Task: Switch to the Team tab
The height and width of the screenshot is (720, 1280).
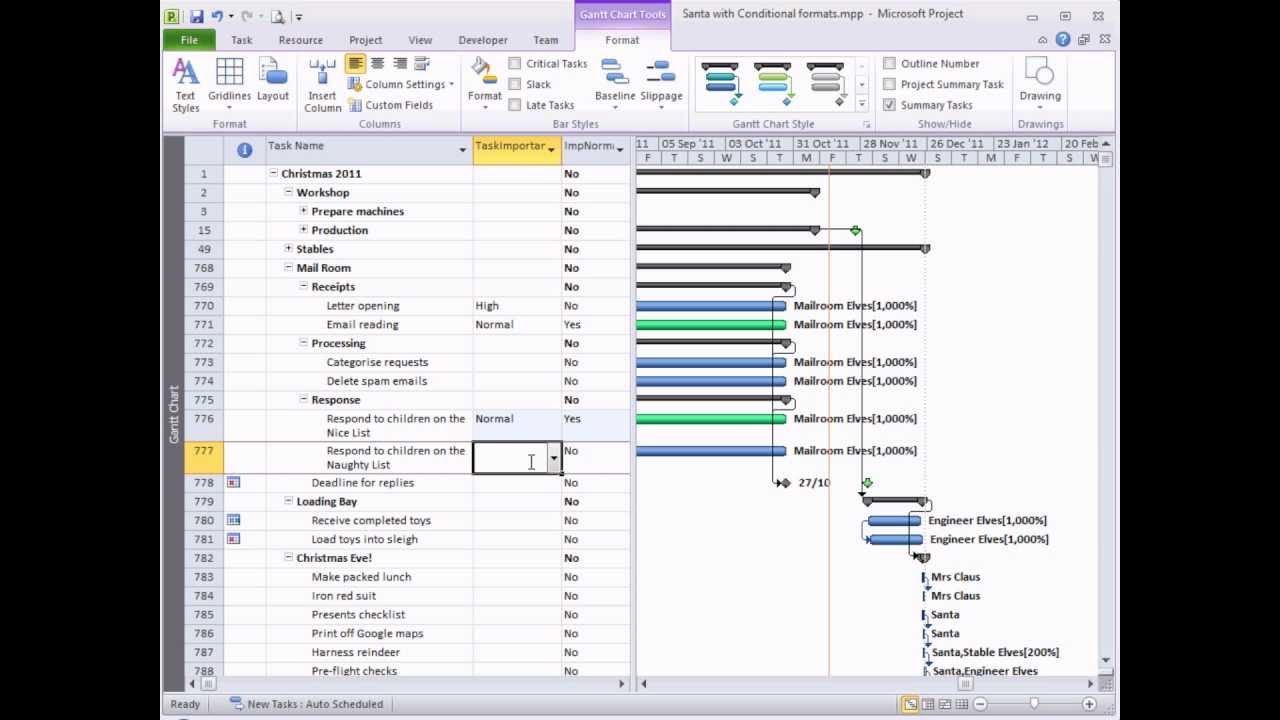Action: [545, 40]
